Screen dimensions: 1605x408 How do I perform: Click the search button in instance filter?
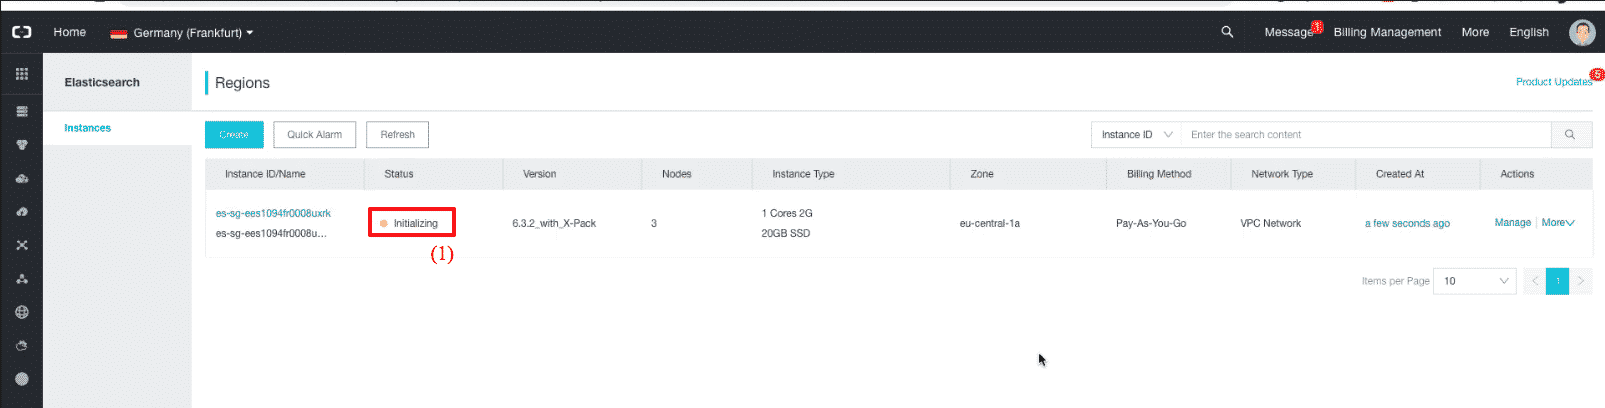(1571, 135)
